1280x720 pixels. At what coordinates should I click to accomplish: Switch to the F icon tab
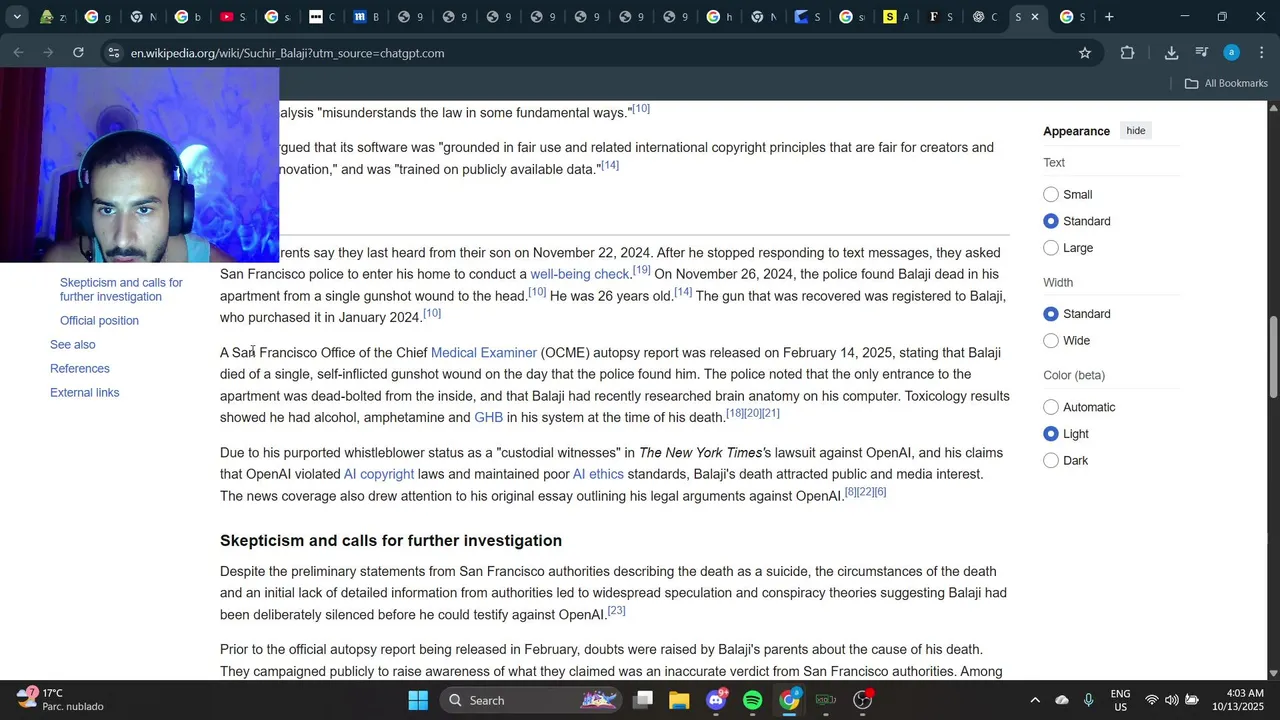point(940,17)
